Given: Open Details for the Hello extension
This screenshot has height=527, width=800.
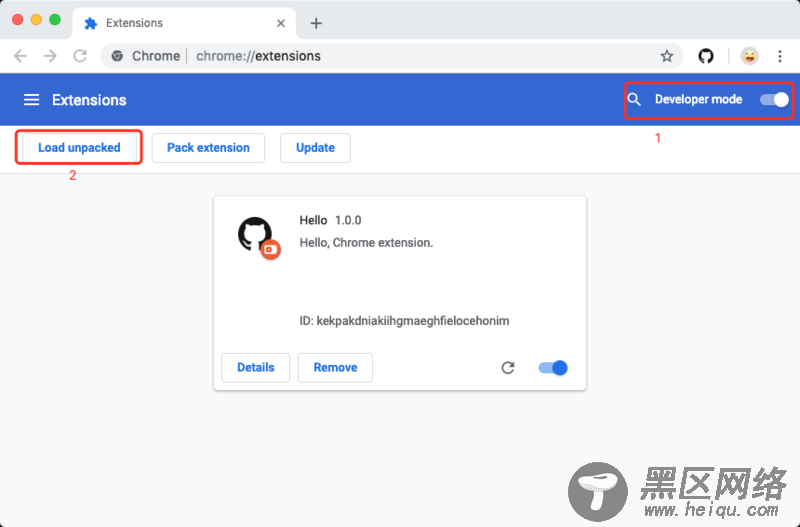Looking at the screenshot, I should click(256, 367).
